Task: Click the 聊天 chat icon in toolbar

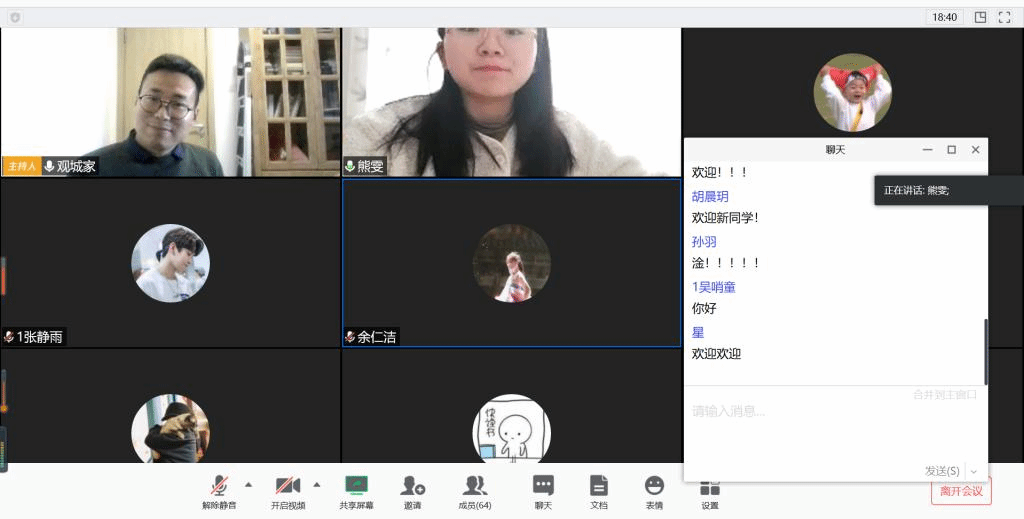Action: (543, 491)
